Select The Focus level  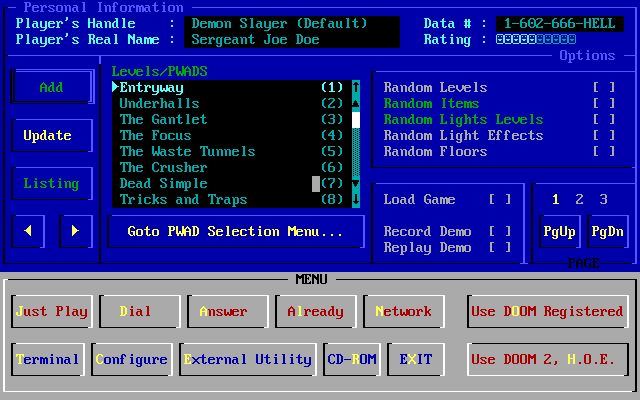point(231,136)
